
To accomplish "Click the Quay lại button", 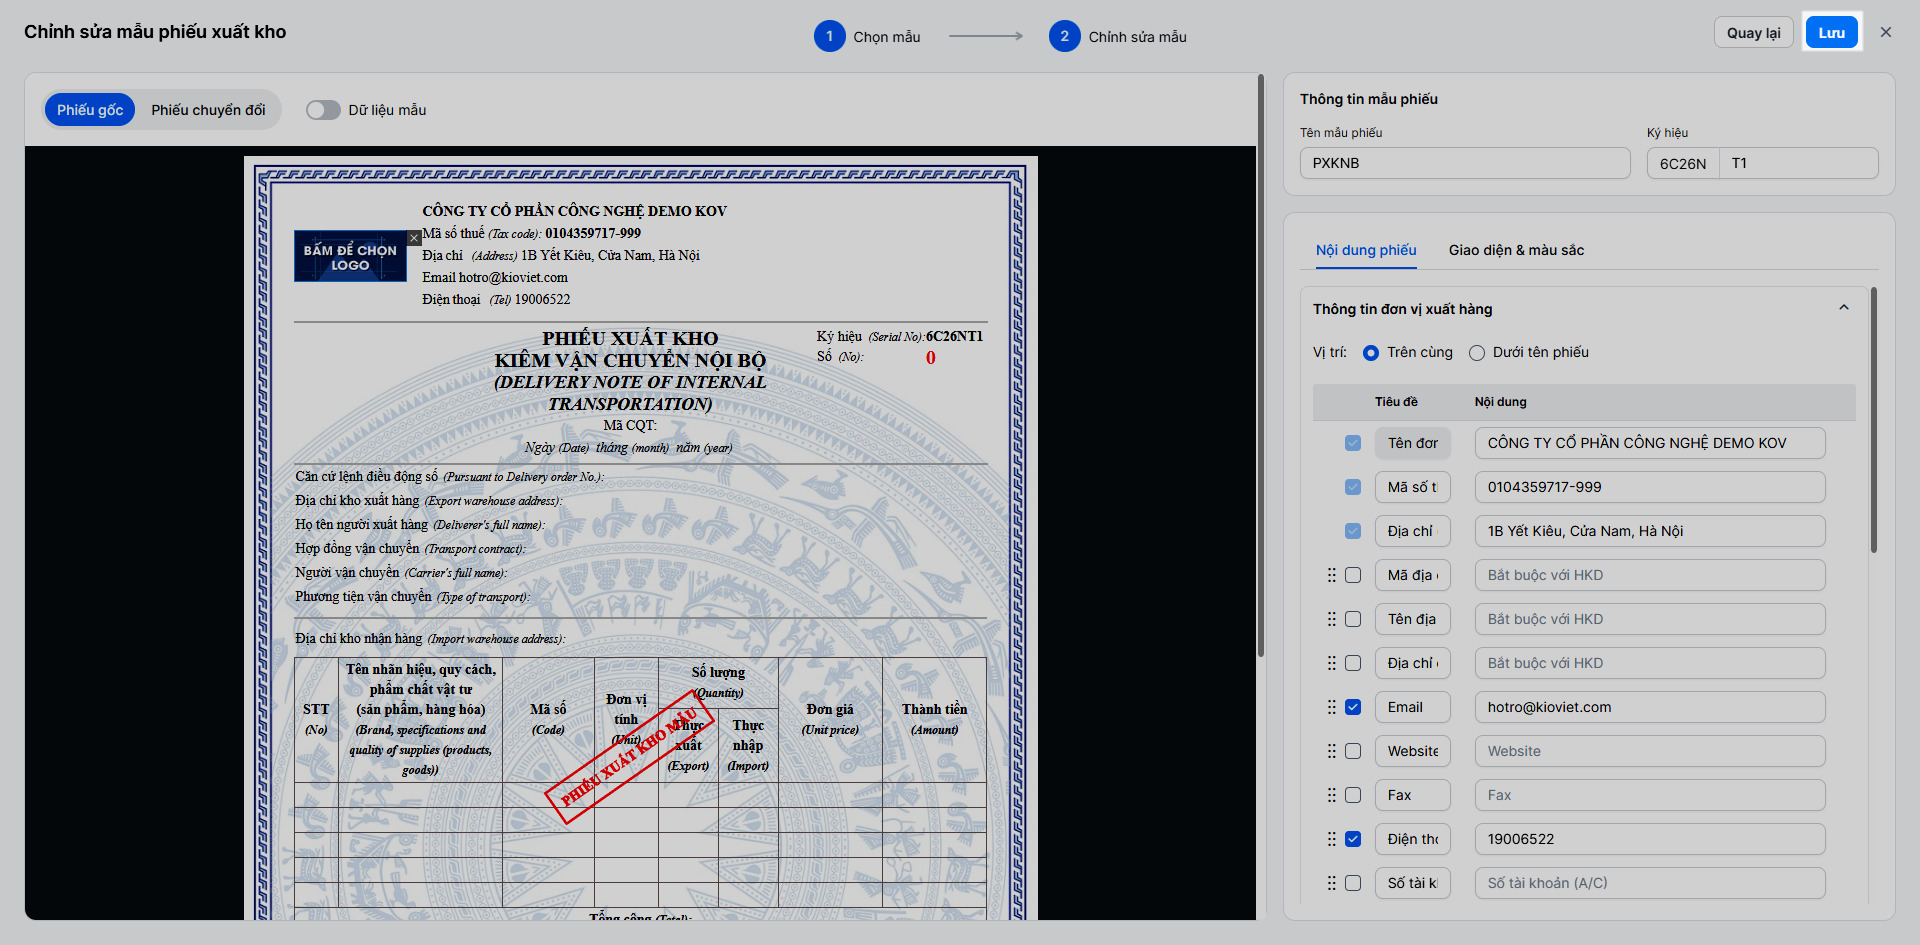I will (1753, 32).
